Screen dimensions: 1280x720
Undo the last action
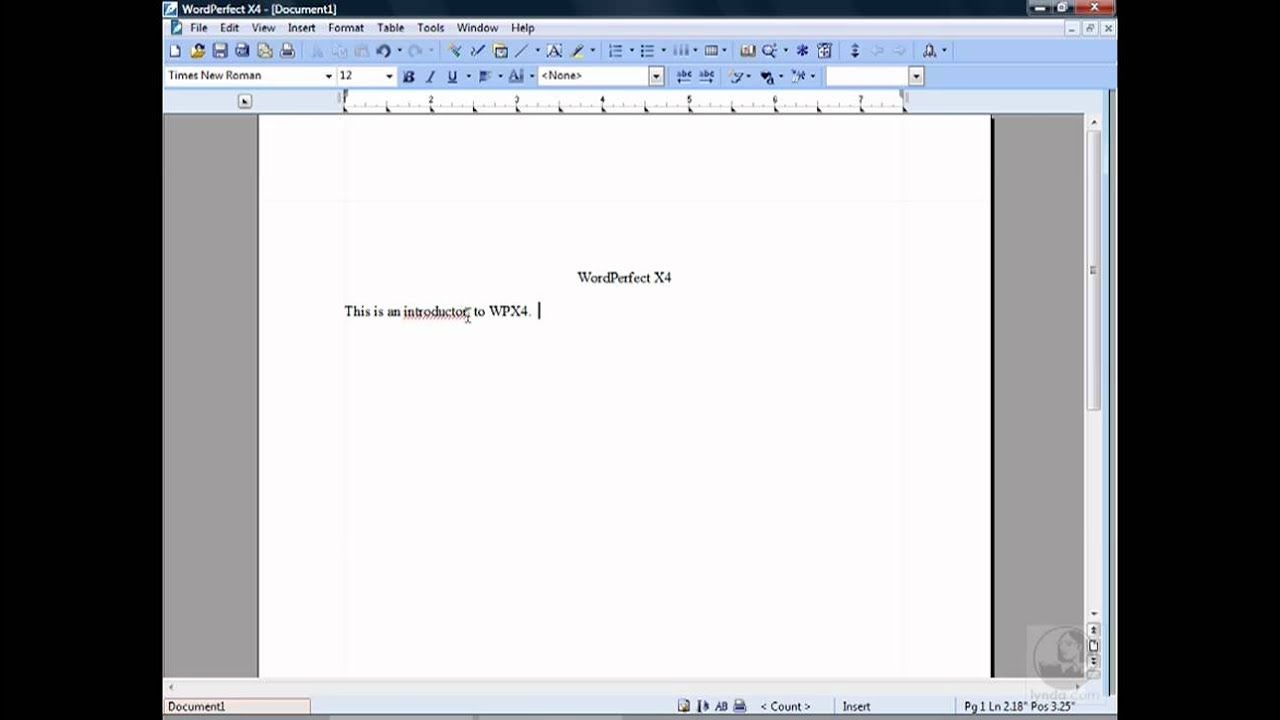tap(383, 51)
